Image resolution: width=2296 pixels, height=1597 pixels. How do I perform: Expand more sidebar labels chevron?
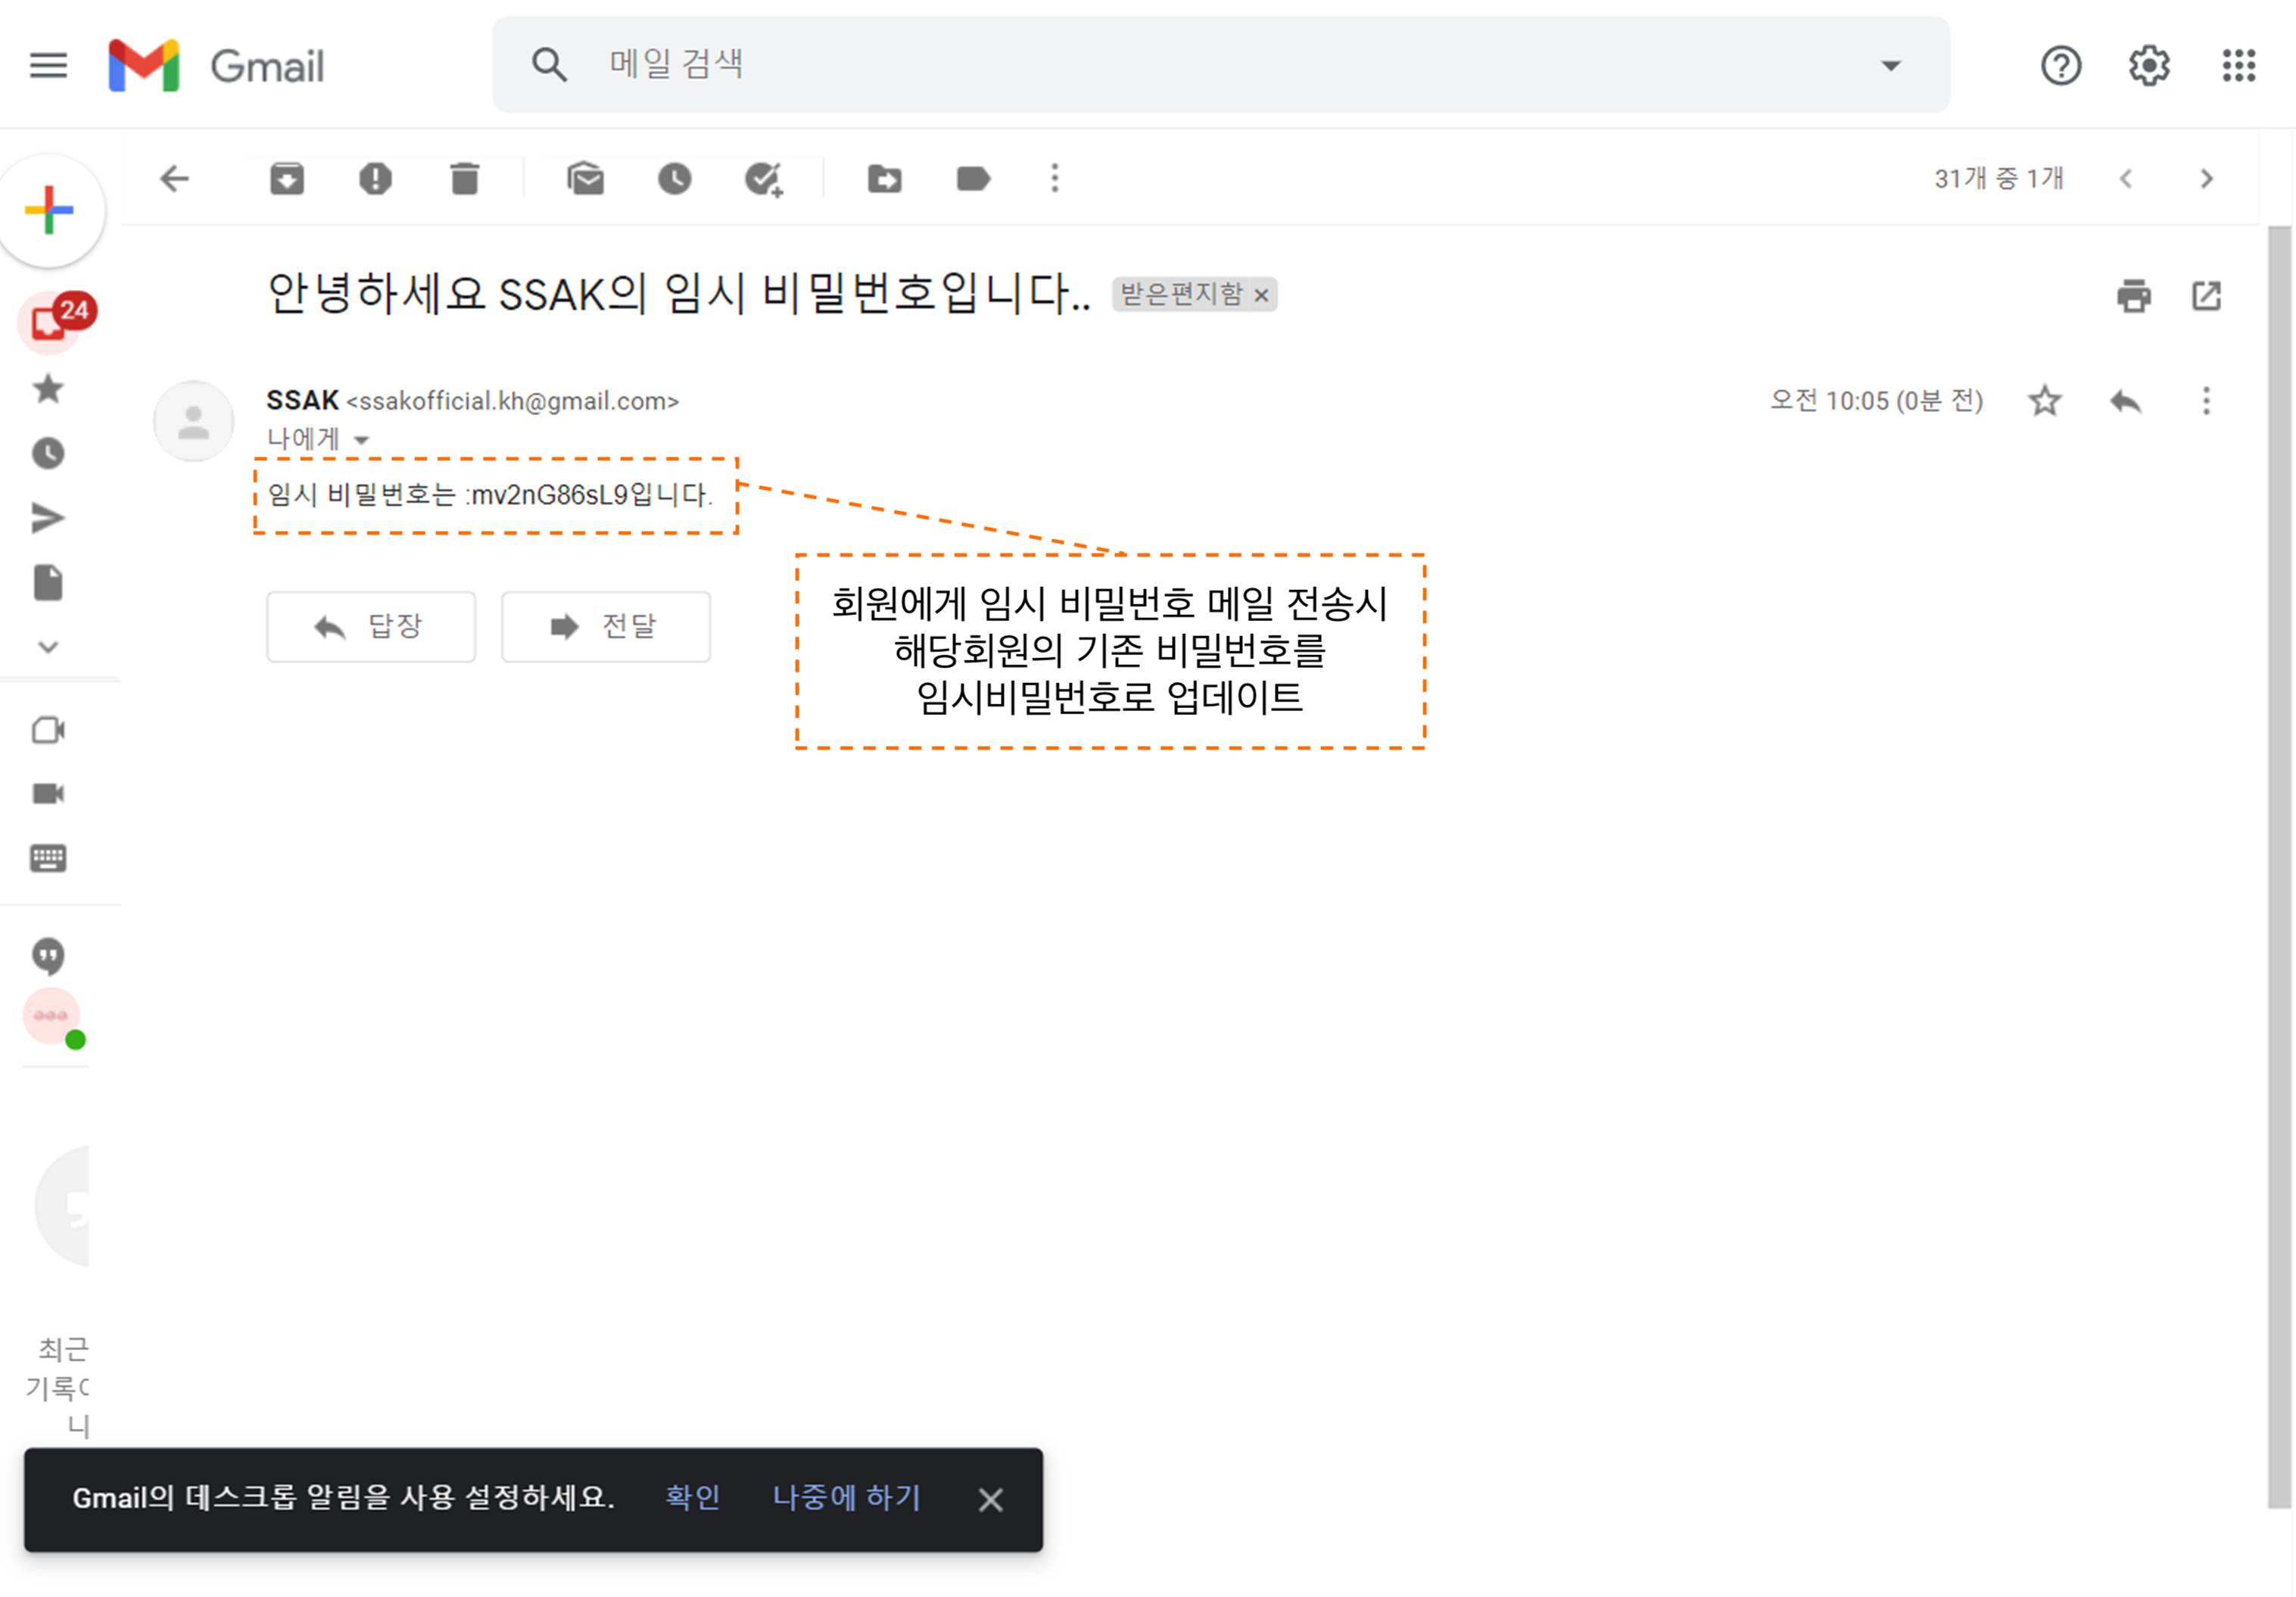(x=48, y=647)
